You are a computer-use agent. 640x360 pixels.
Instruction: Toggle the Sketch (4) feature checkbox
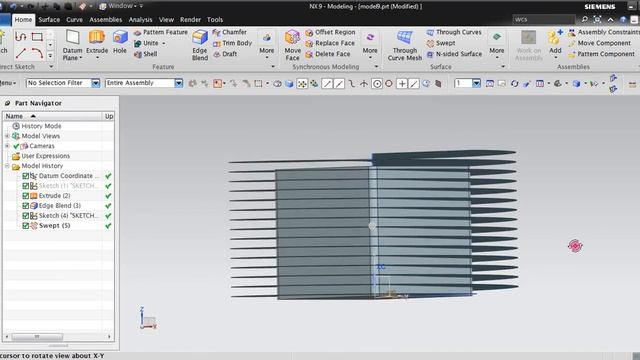pyautogui.click(x=25, y=216)
